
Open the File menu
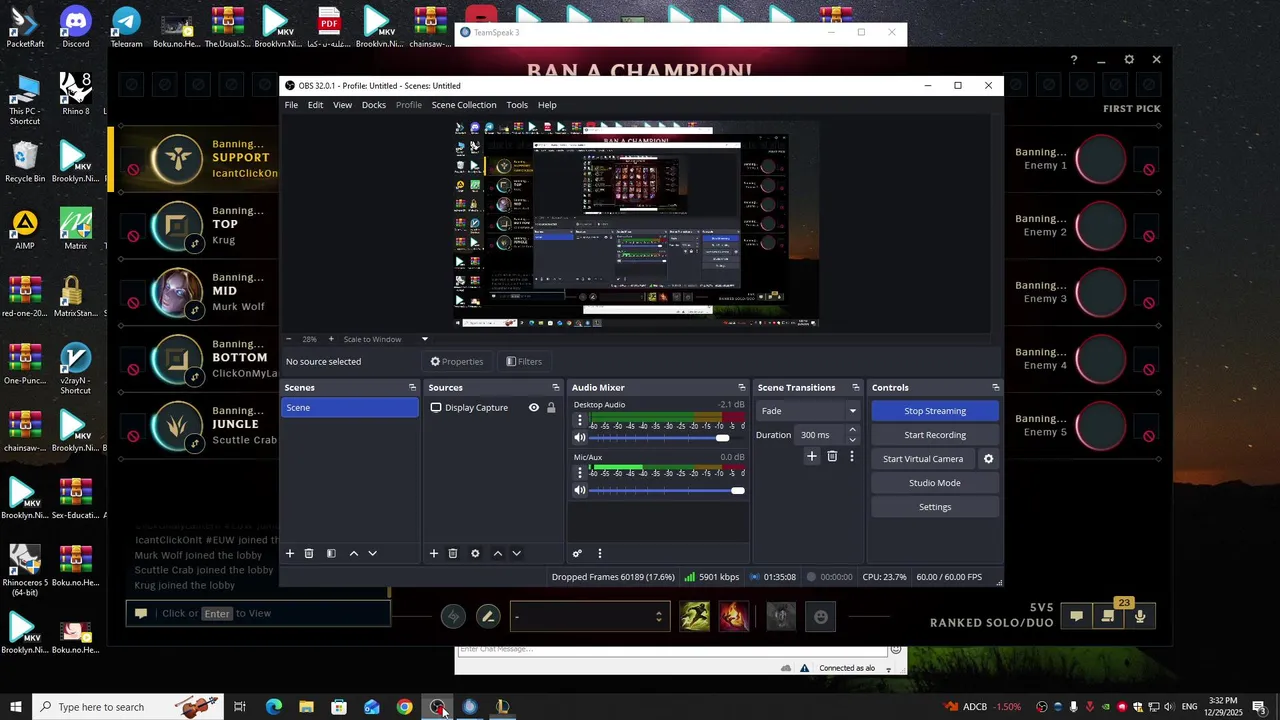point(291,105)
